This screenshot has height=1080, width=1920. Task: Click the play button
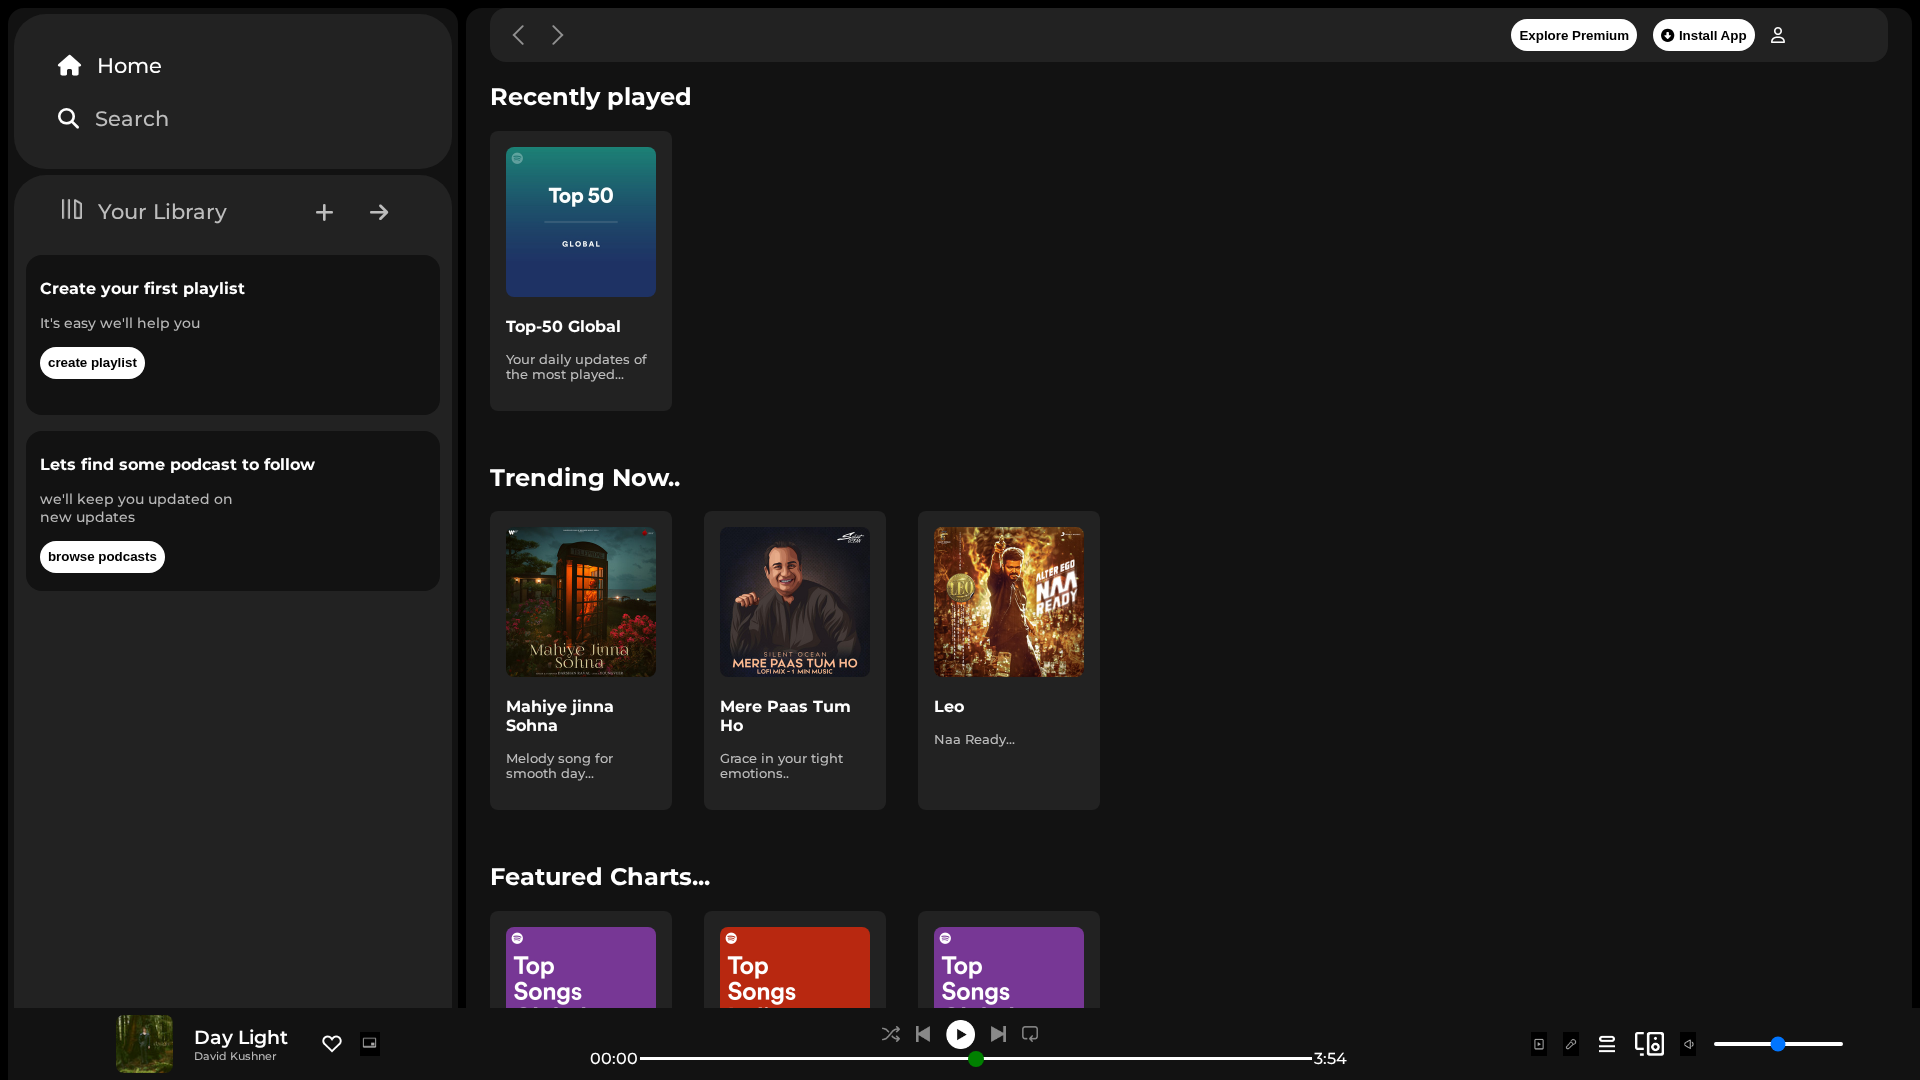(961, 1034)
